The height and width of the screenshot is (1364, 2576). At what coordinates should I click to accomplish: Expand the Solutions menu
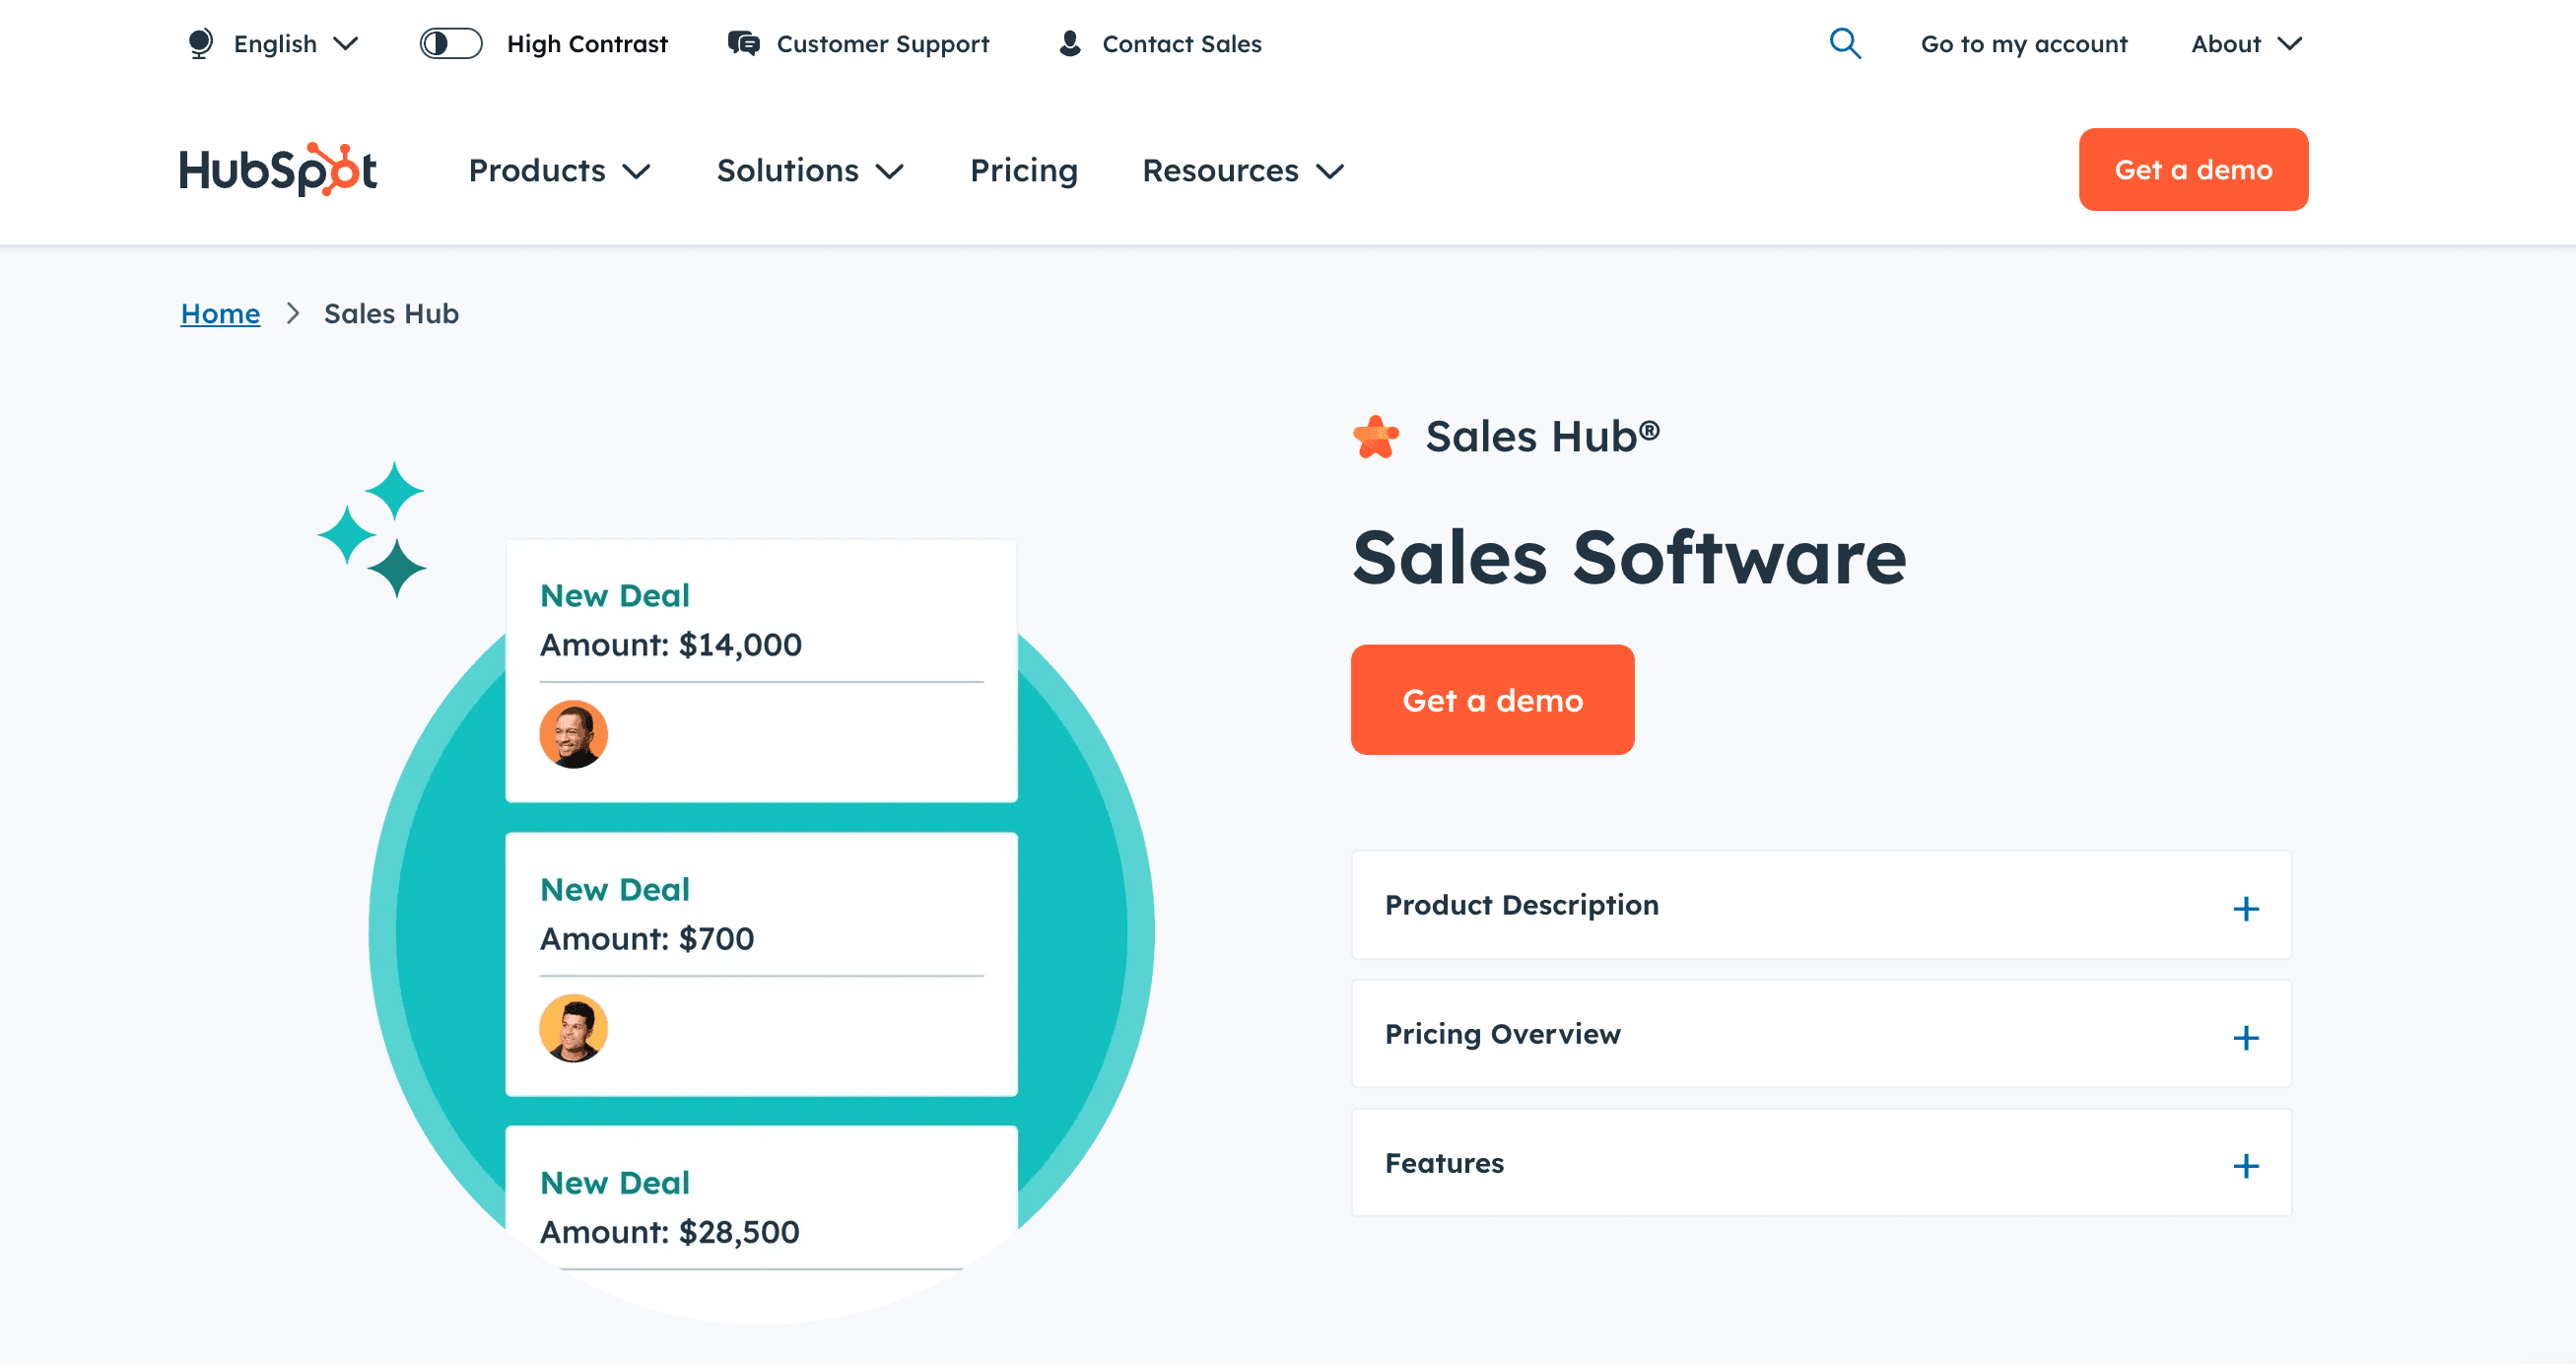pyautogui.click(x=810, y=171)
